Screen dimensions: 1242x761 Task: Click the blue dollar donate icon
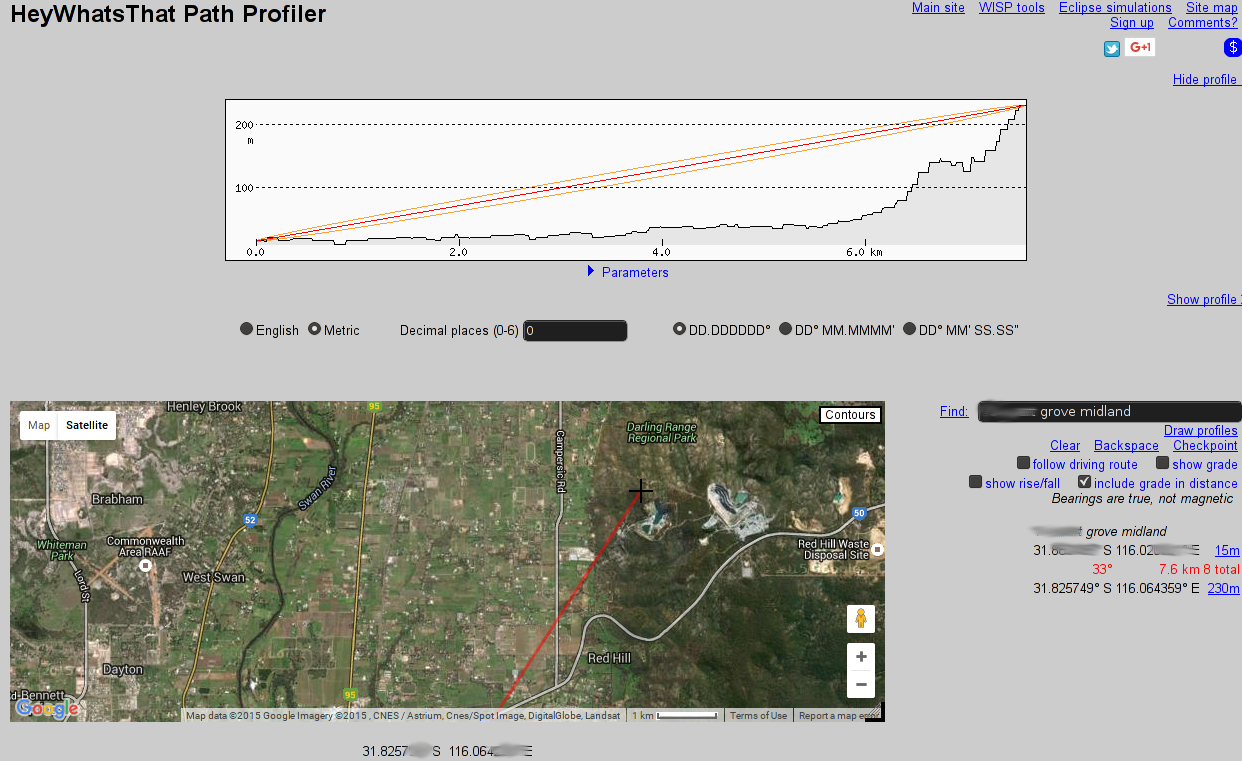tap(1233, 48)
